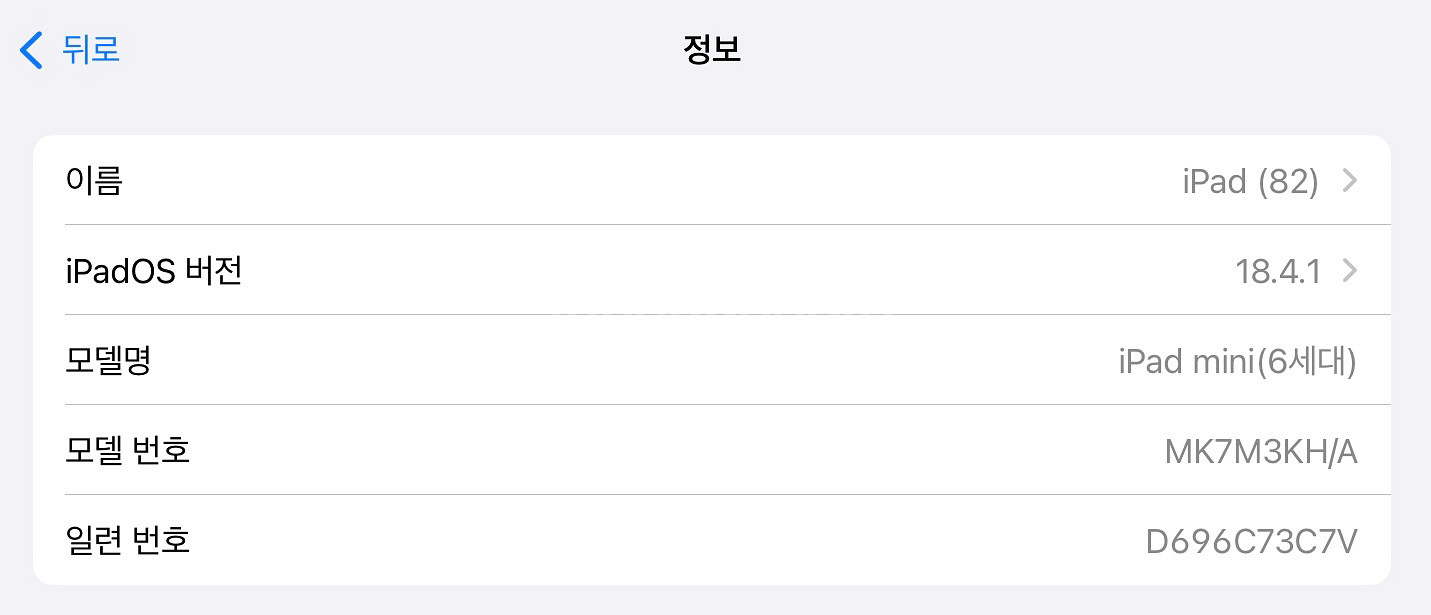Click the 정보 page title
Screen dimensions: 1431x615
(712, 49)
